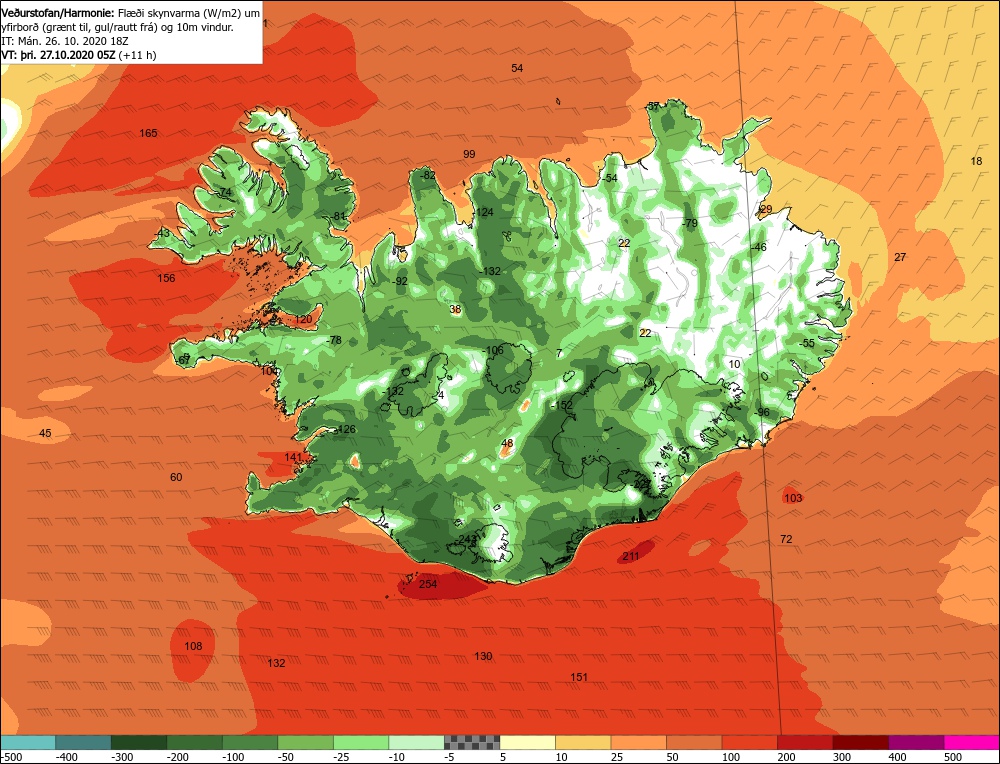Click the value -96 in the southeast
This screenshot has height=764, width=1000.
762,412
